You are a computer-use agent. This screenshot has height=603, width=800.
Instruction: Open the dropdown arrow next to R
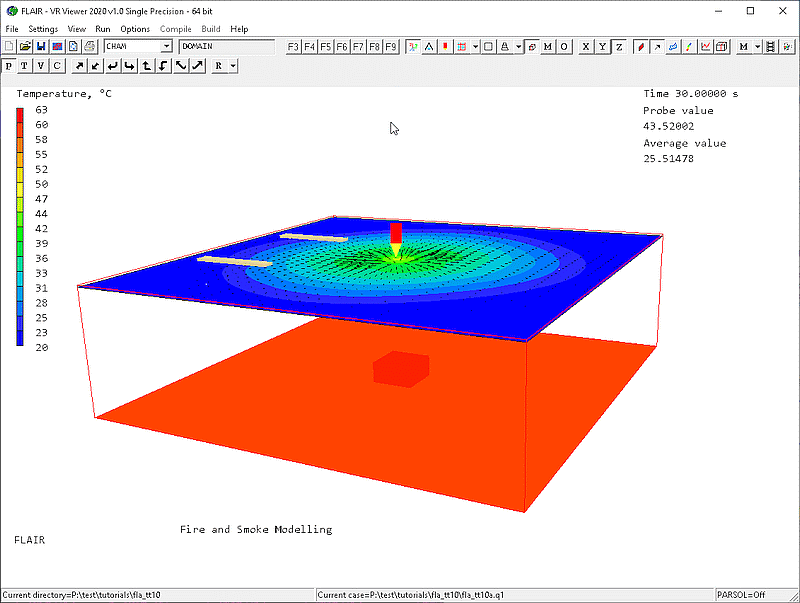pyautogui.click(x=232, y=66)
